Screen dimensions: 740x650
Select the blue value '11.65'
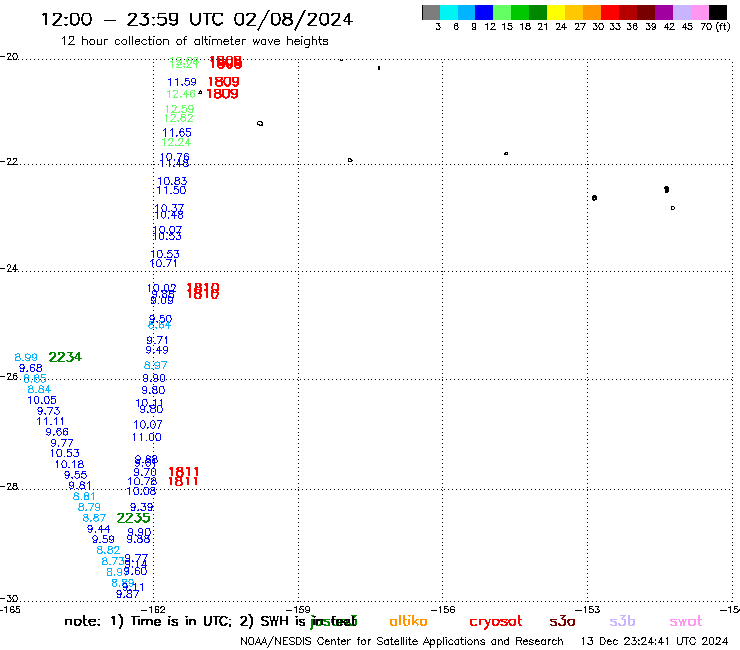point(177,133)
